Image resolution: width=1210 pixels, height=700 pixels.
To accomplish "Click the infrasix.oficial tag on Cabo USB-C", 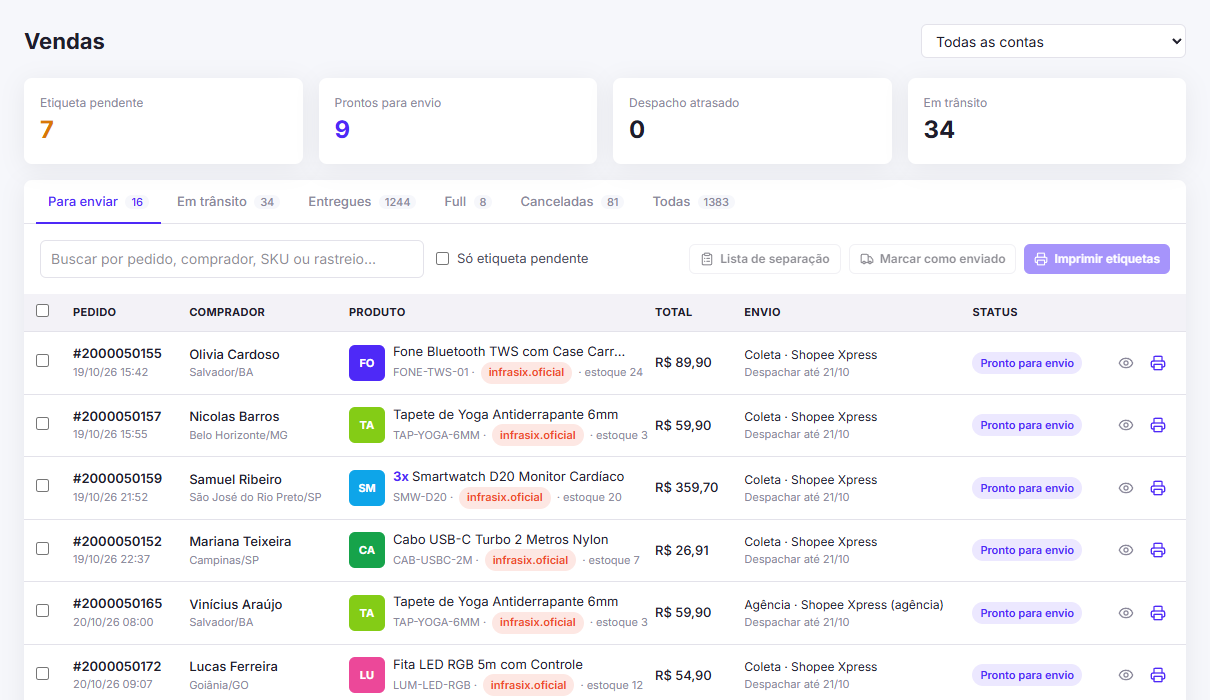I will [x=530, y=560].
